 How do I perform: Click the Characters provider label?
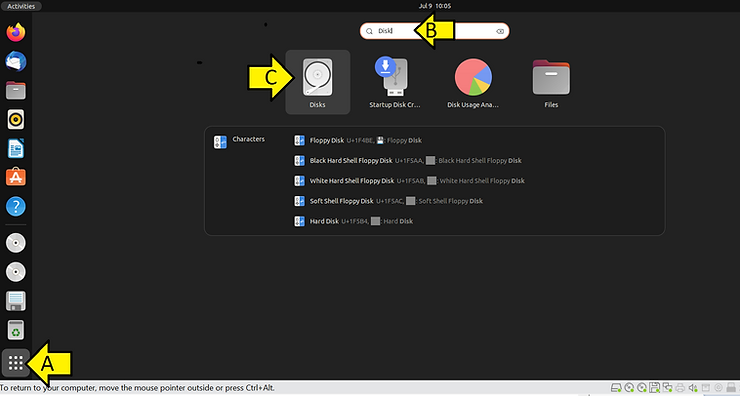248,139
